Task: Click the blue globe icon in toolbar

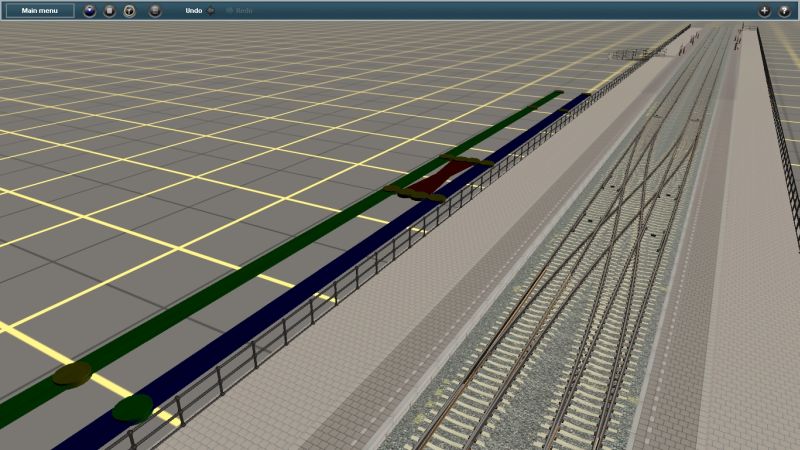Action: coord(90,11)
